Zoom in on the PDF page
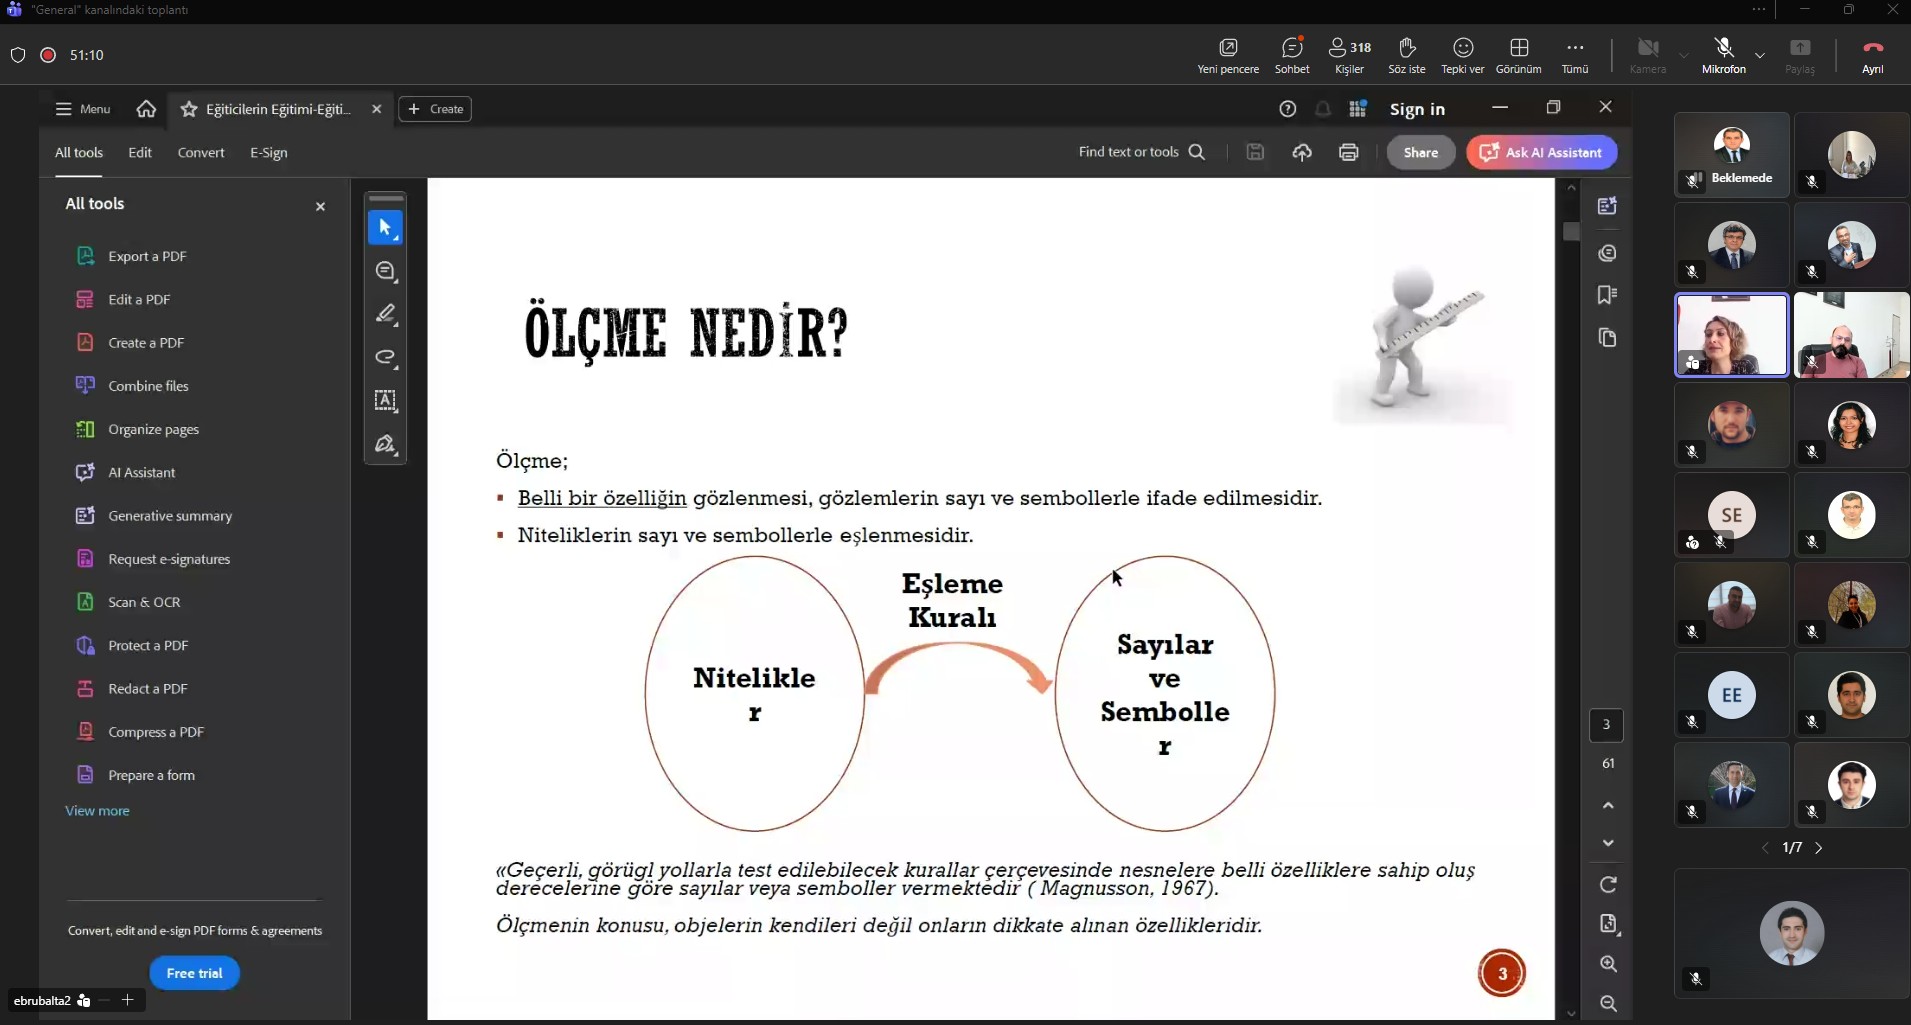1911x1025 pixels. coord(1609,964)
